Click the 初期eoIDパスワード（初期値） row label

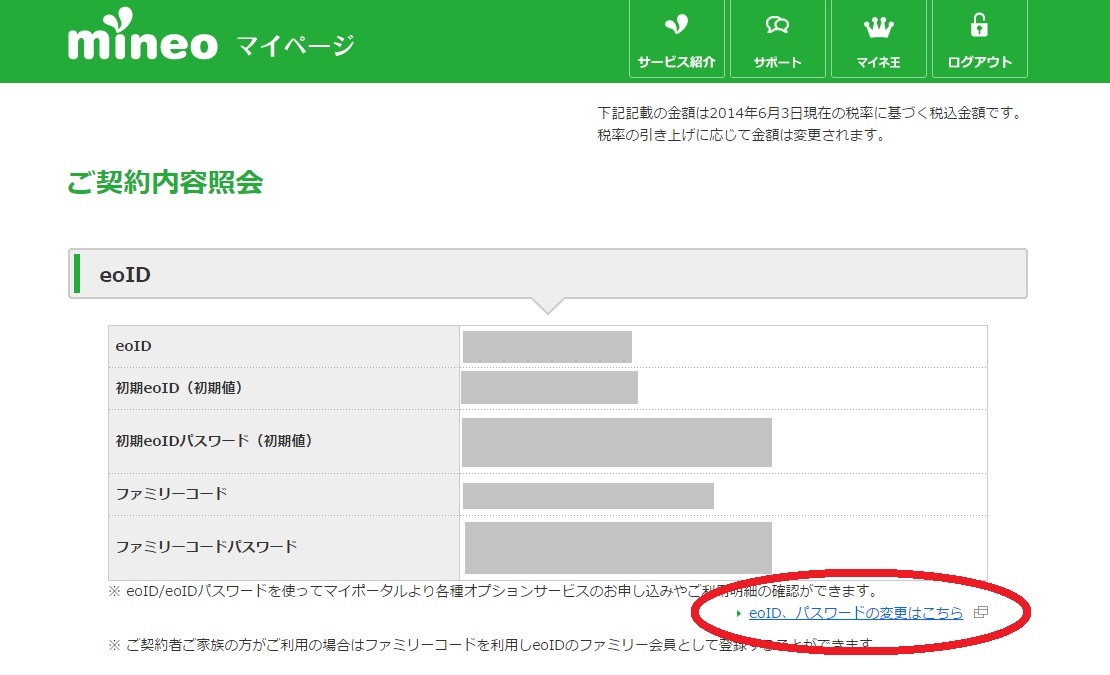(214, 440)
